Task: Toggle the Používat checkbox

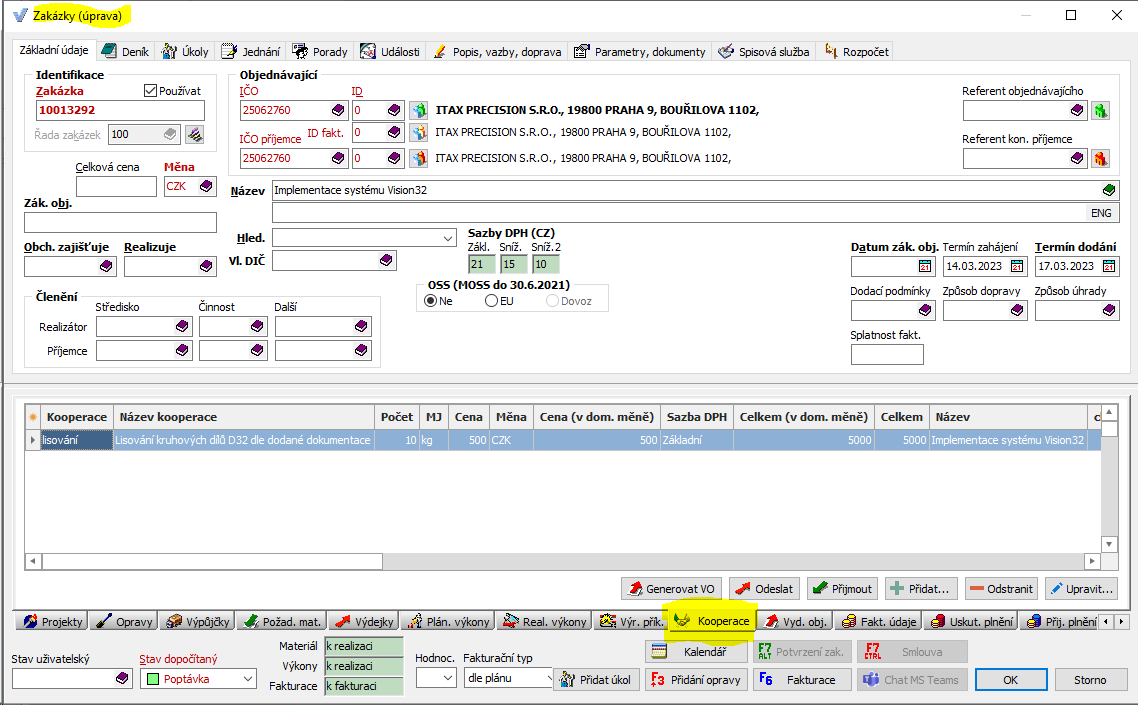Action: (150, 91)
